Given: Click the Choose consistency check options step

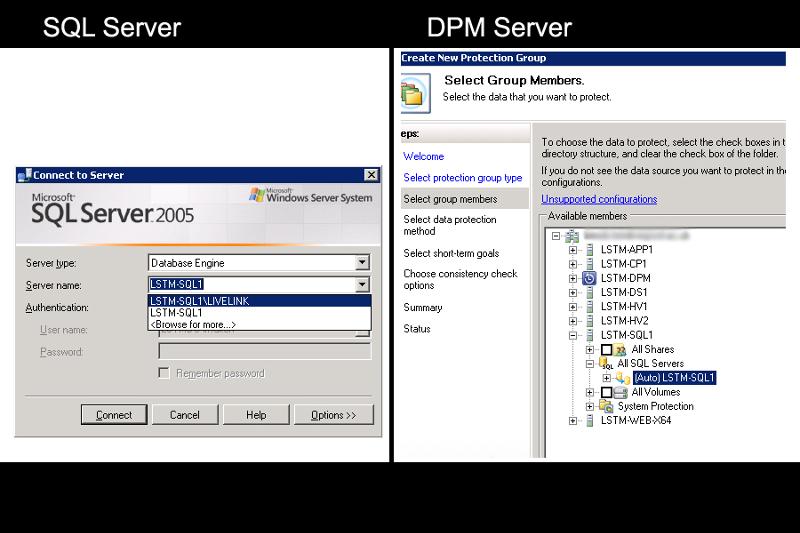Looking at the screenshot, I should [x=460, y=280].
